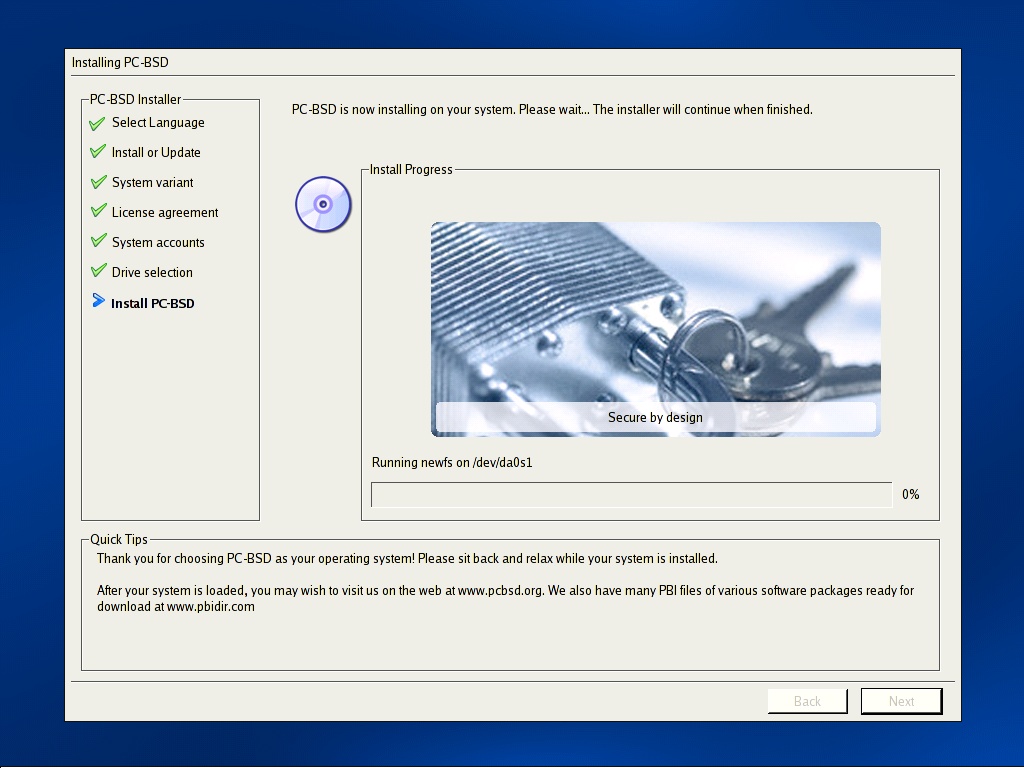Click the checkmark next to License agreement
The width and height of the screenshot is (1024, 768).
pyautogui.click(x=98, y=211)
